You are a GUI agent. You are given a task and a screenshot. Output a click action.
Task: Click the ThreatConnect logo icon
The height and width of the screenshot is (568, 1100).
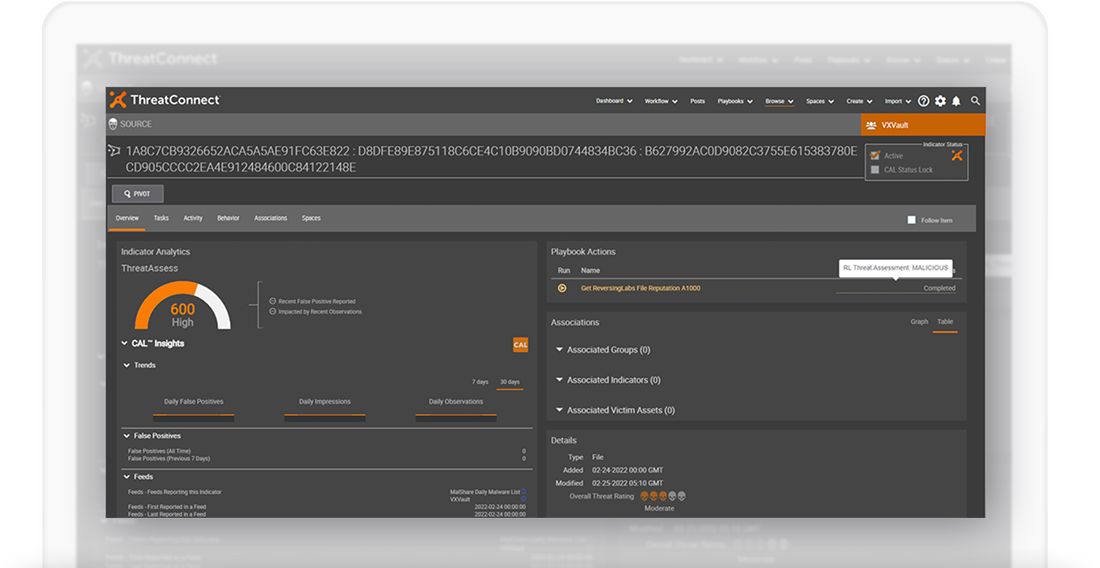coord(119,100)
